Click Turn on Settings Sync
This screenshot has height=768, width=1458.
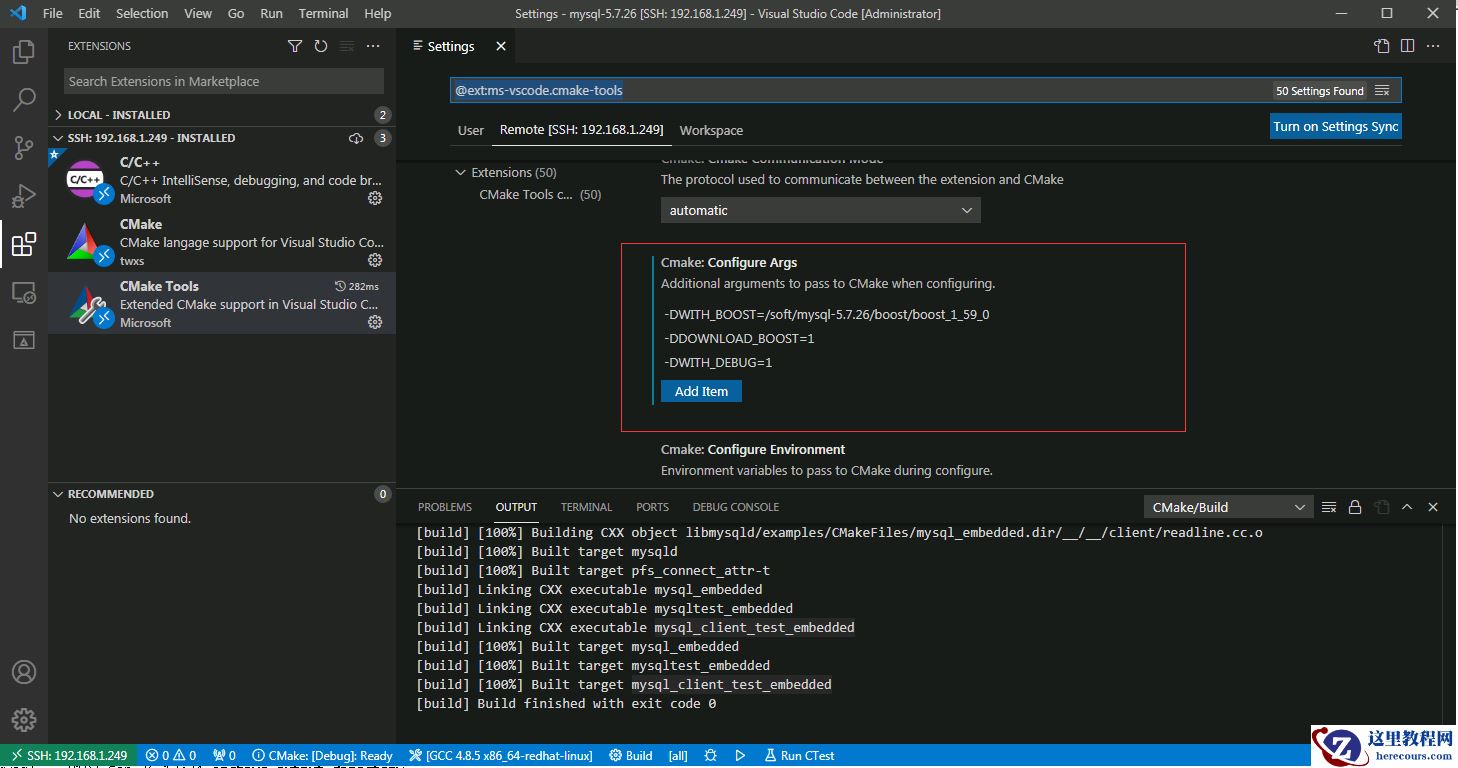click(1335, 127)
